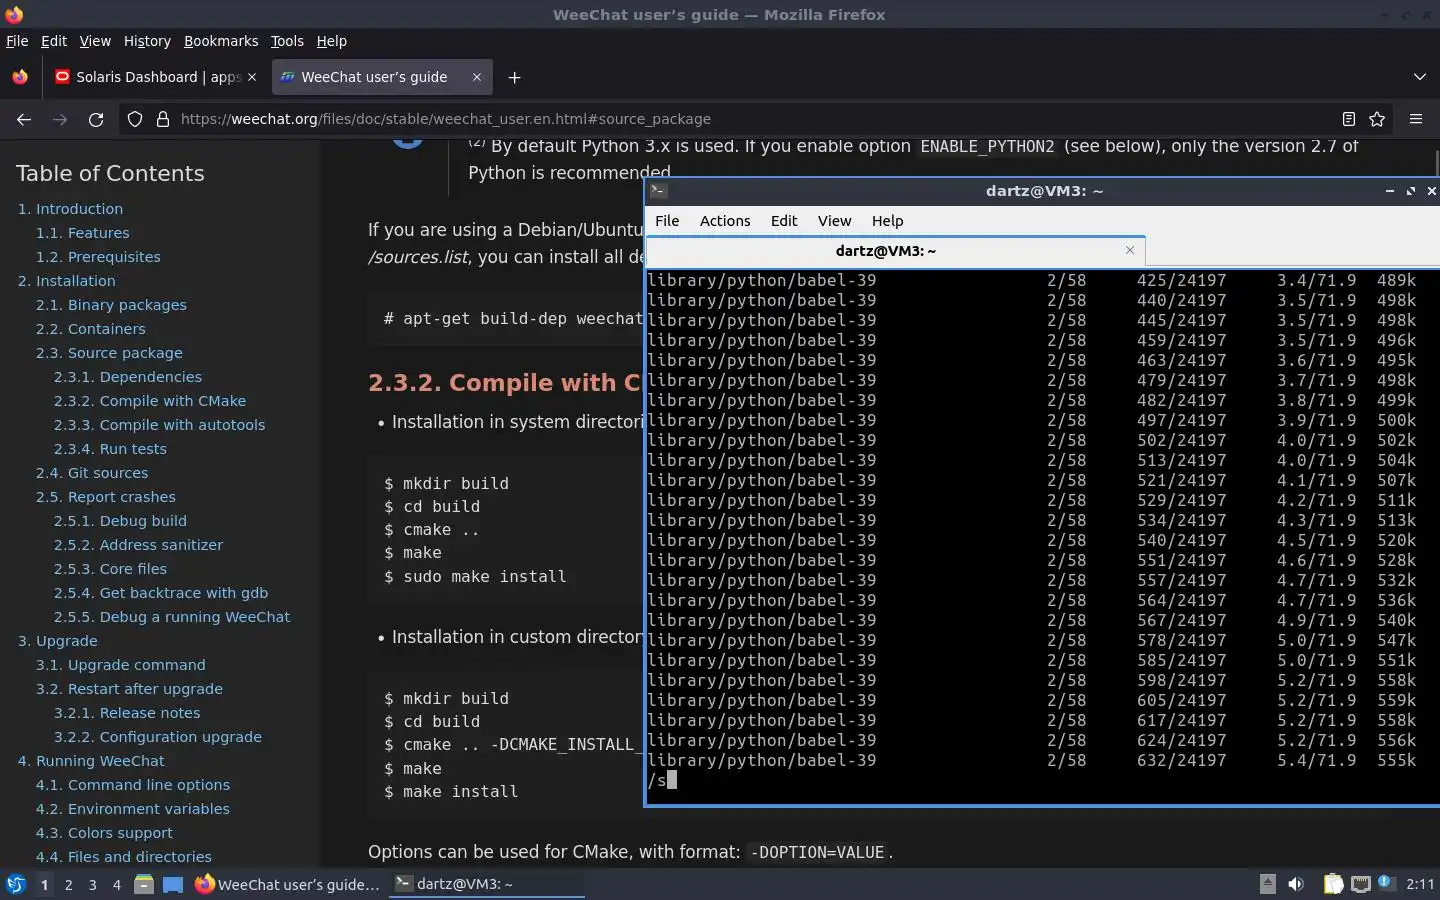The height and width of the screenshot is (900, 1440).
Task: Open the Firefox History menu
Action: (147, 41)
